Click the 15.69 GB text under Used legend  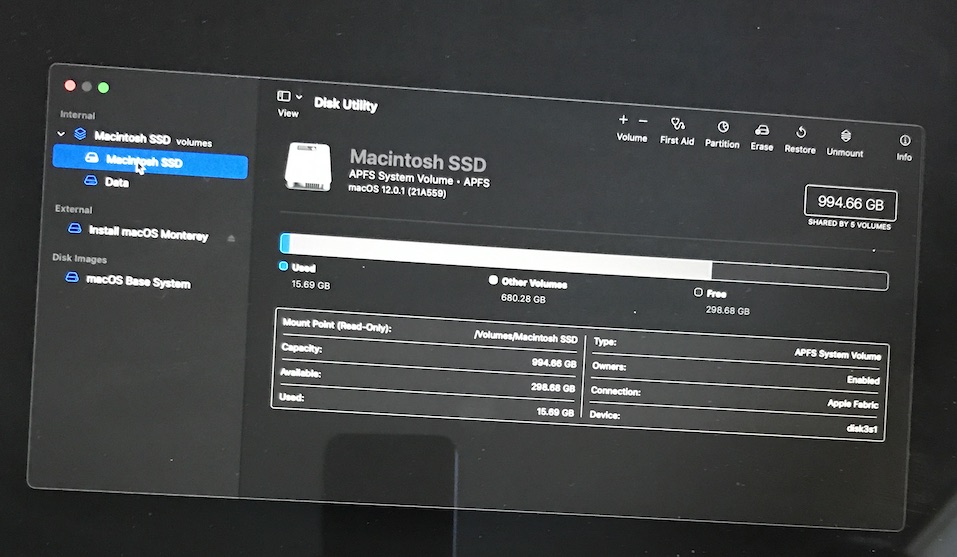[311, 284]
